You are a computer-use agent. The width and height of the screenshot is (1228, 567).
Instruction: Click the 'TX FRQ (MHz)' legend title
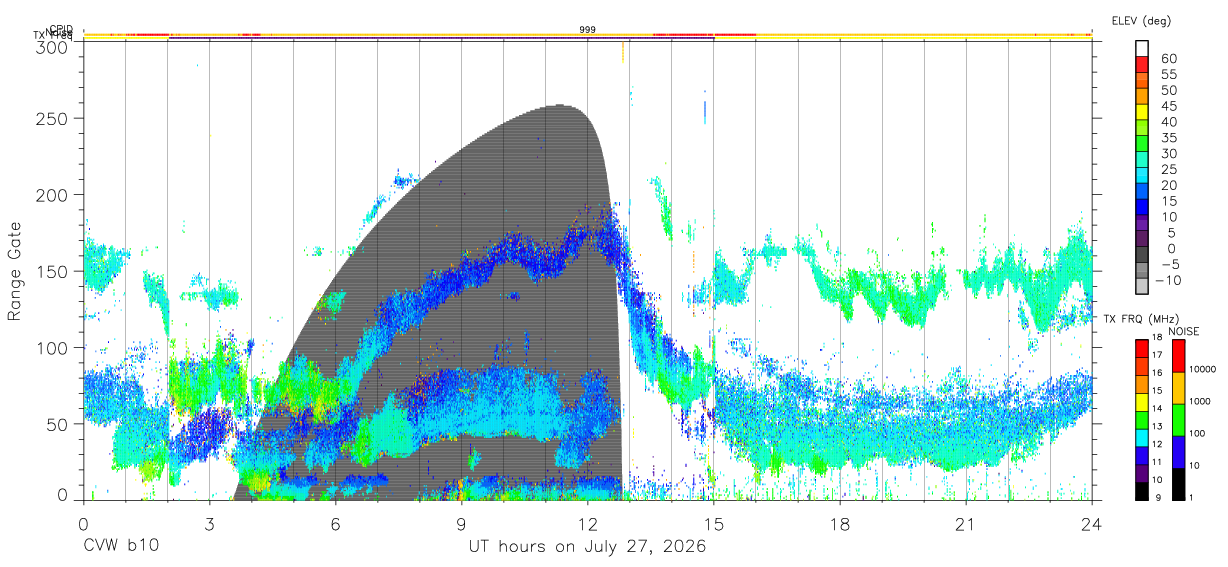pyautogui.click(x=1141, y=319)
